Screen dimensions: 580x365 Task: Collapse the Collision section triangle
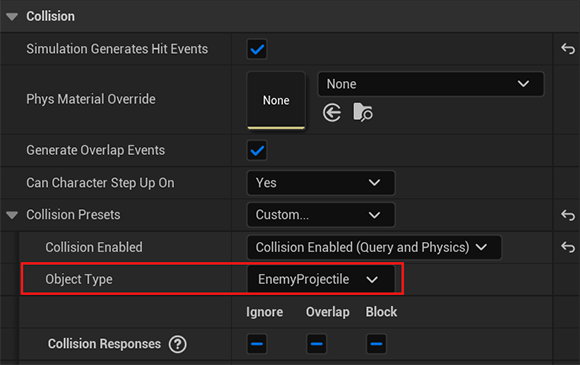(12, 17)
